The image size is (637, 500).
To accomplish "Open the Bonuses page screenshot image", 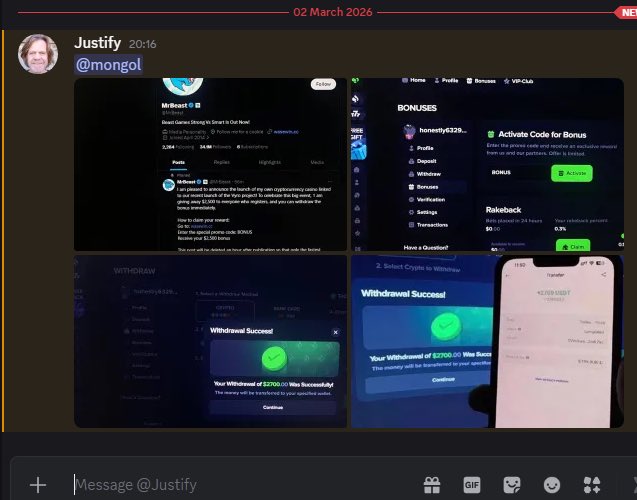I will pyautogui.click(x=488, y=165).
